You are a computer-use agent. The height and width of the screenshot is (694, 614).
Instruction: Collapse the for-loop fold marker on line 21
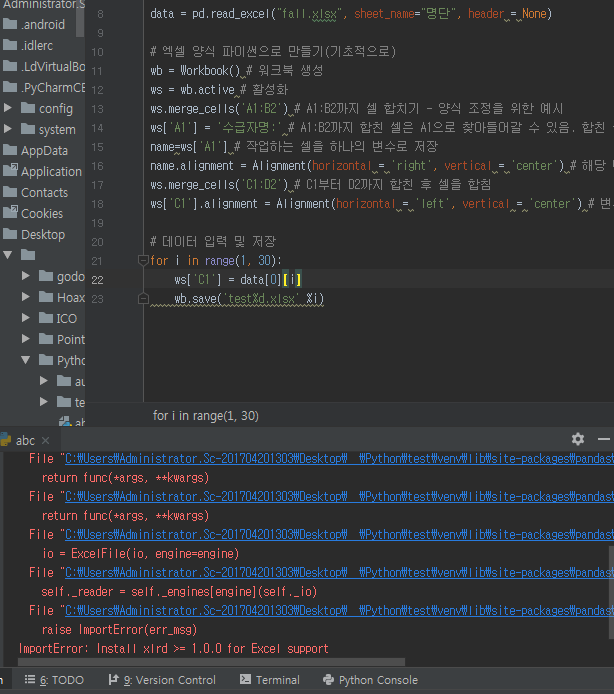(142, 261)
